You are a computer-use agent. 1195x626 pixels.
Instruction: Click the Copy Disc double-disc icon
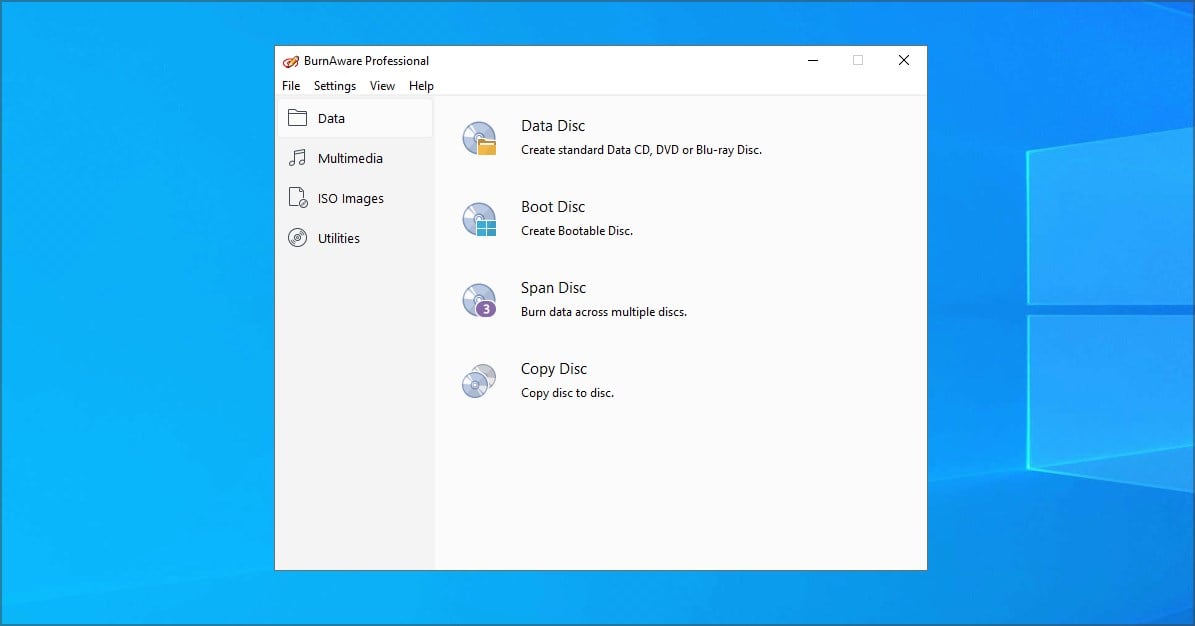[479, 380]
